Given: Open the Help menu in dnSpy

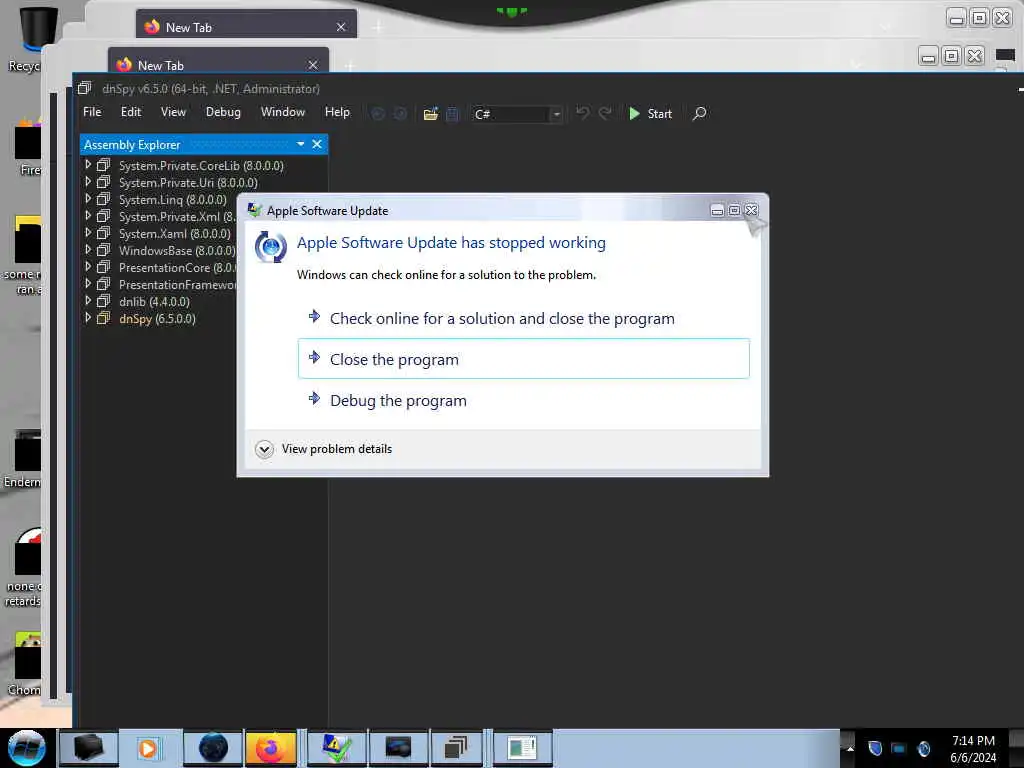Looking at the screenshot, I should [337, 112].
